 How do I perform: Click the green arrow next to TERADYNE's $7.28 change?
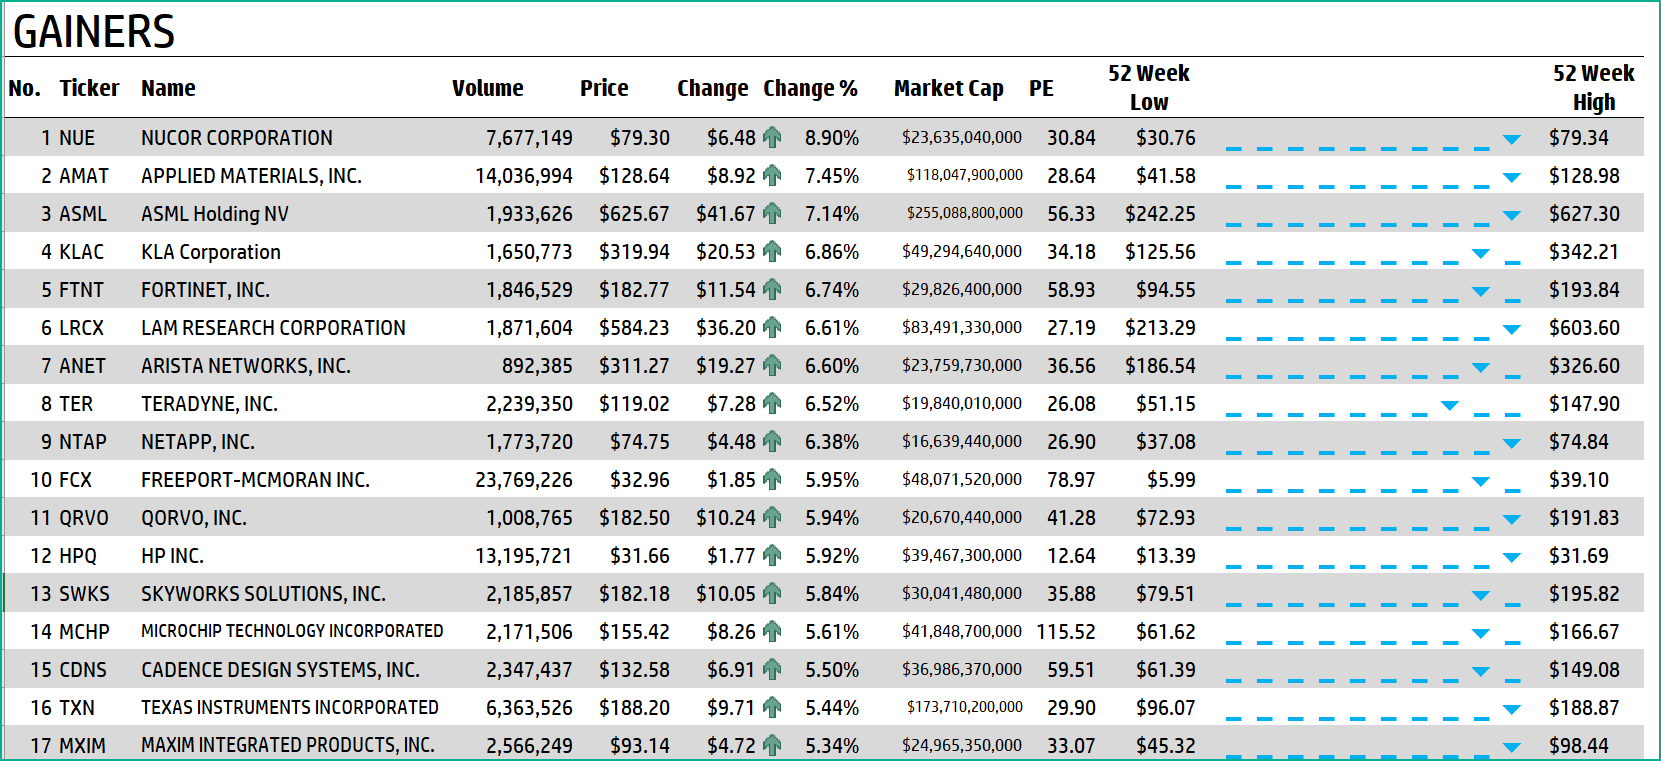tap(772, 404)
